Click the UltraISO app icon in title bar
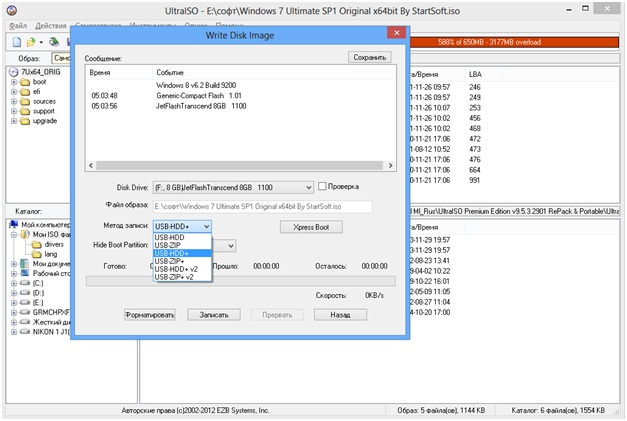 (12, 10)
